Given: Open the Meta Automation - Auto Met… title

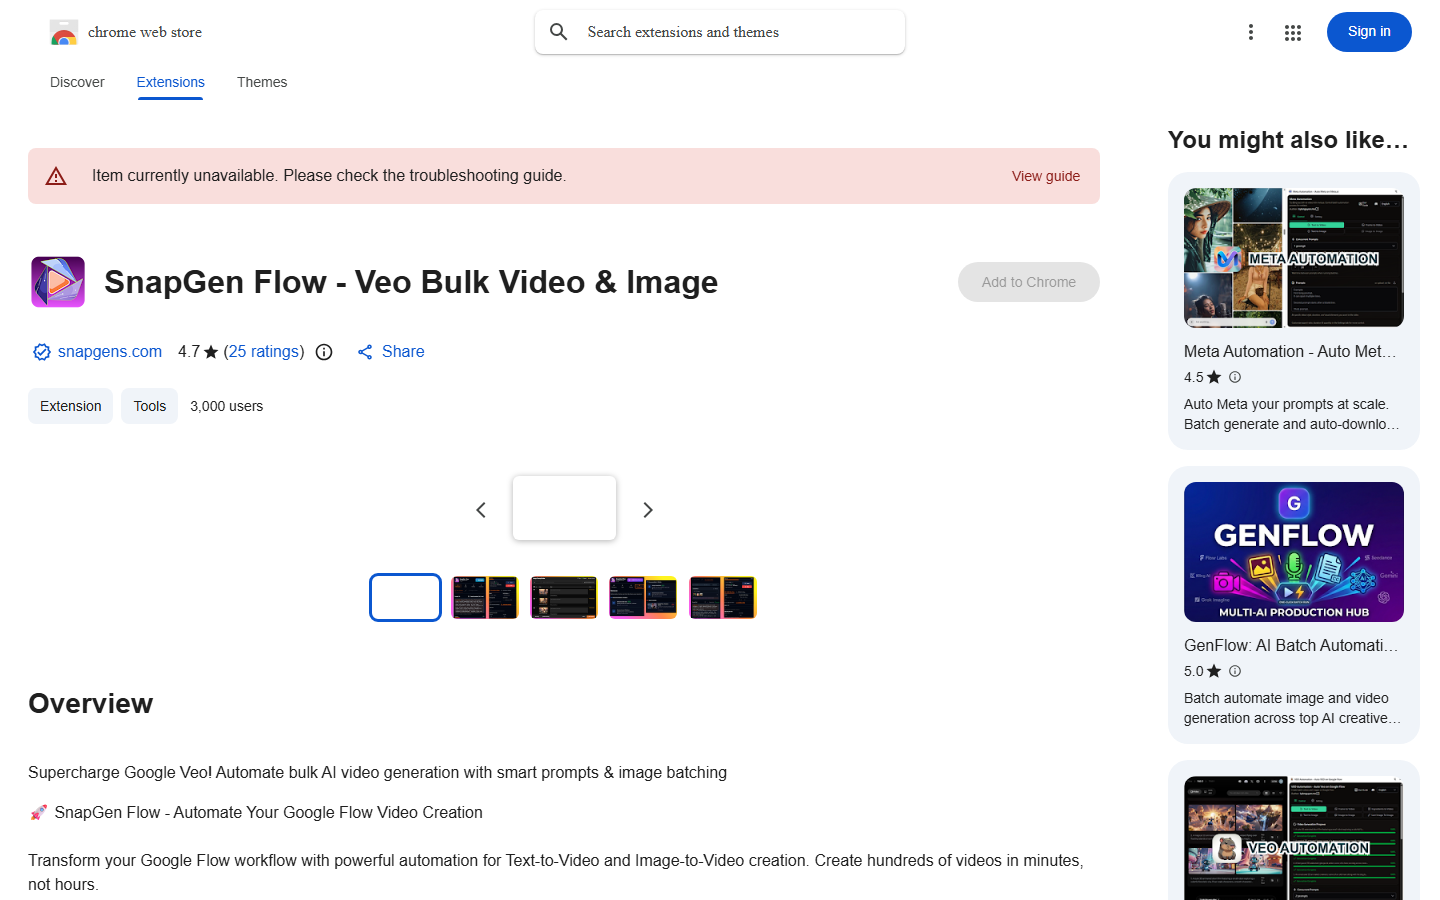Looking at the screenshot, I should coord(1290,352).
